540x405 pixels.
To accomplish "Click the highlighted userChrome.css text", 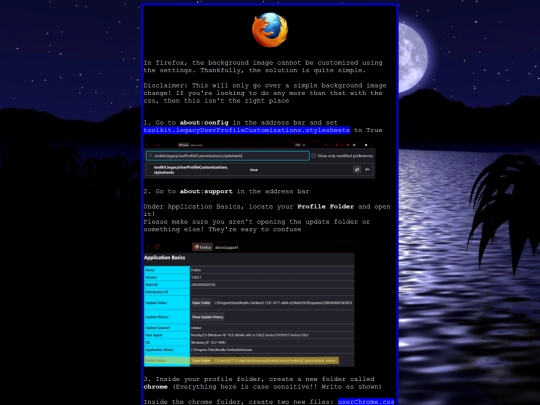I will click(366, 402).
